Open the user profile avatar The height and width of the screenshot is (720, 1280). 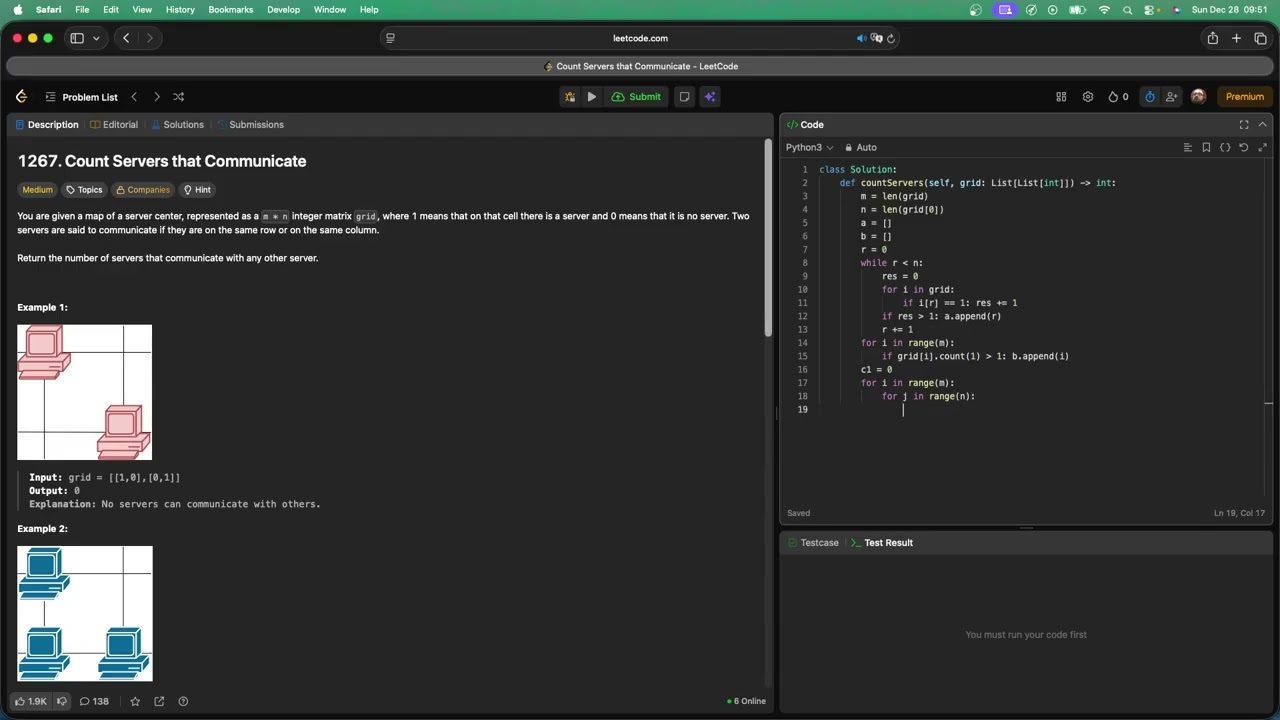pyautogui.click(x=1198, y=97)
